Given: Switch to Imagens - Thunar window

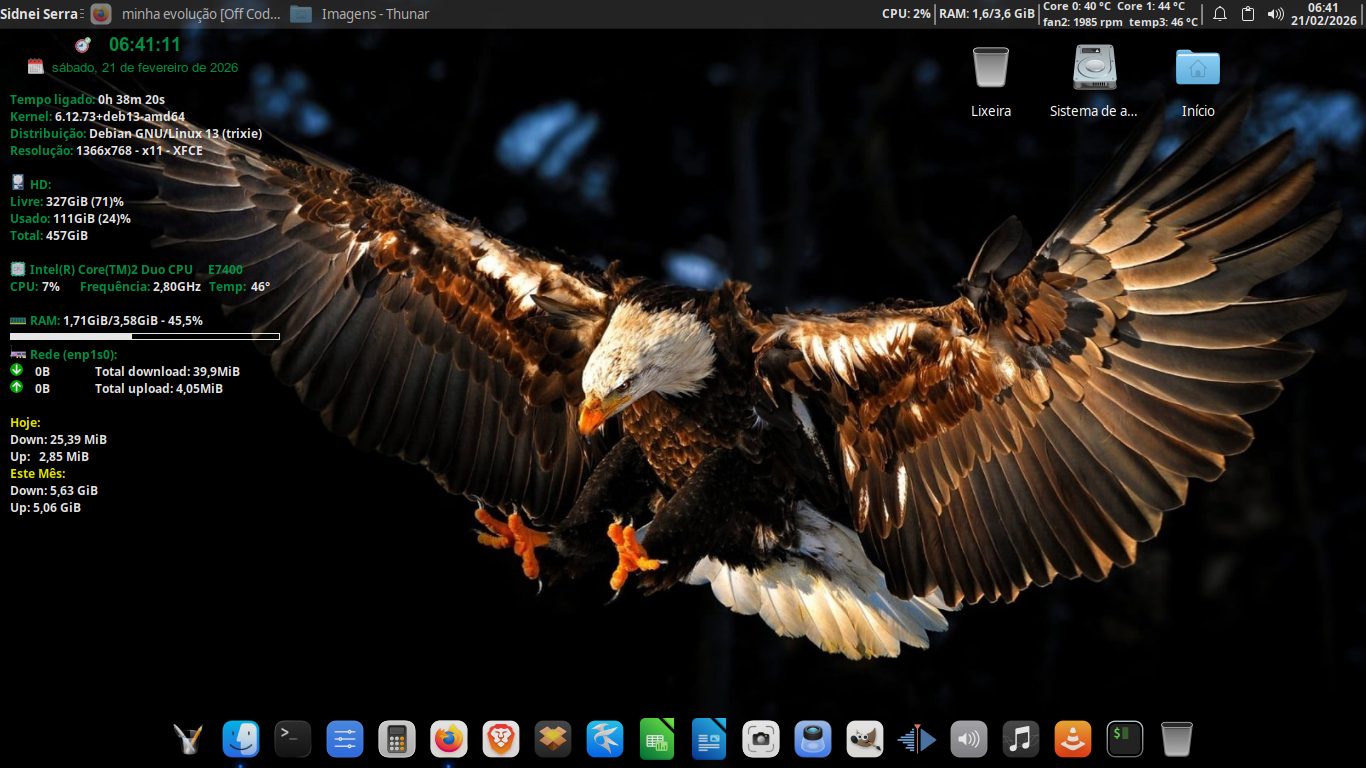Looking at the screenshot, I should coord(360,14).
